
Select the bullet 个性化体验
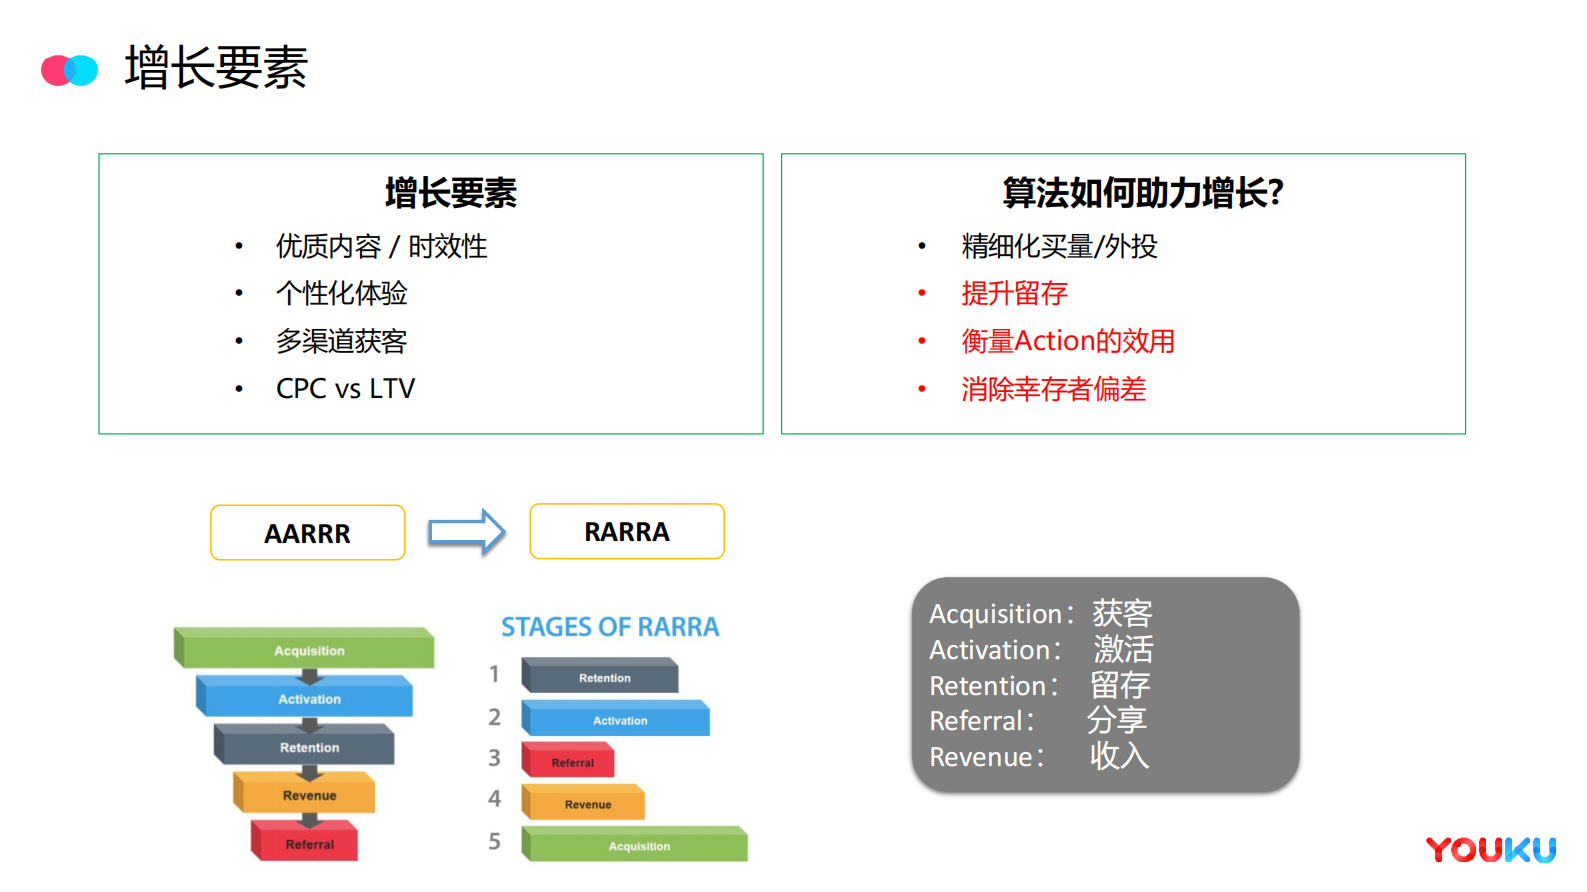pyautogui.click(x=342, y=293)
